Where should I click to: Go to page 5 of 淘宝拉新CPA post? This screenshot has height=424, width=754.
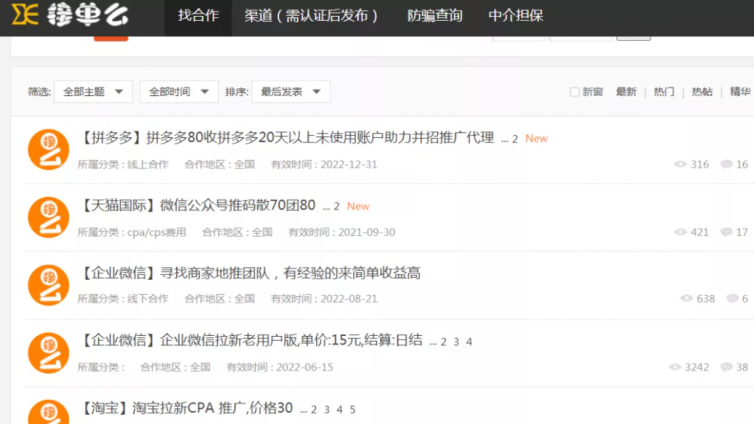352,410
